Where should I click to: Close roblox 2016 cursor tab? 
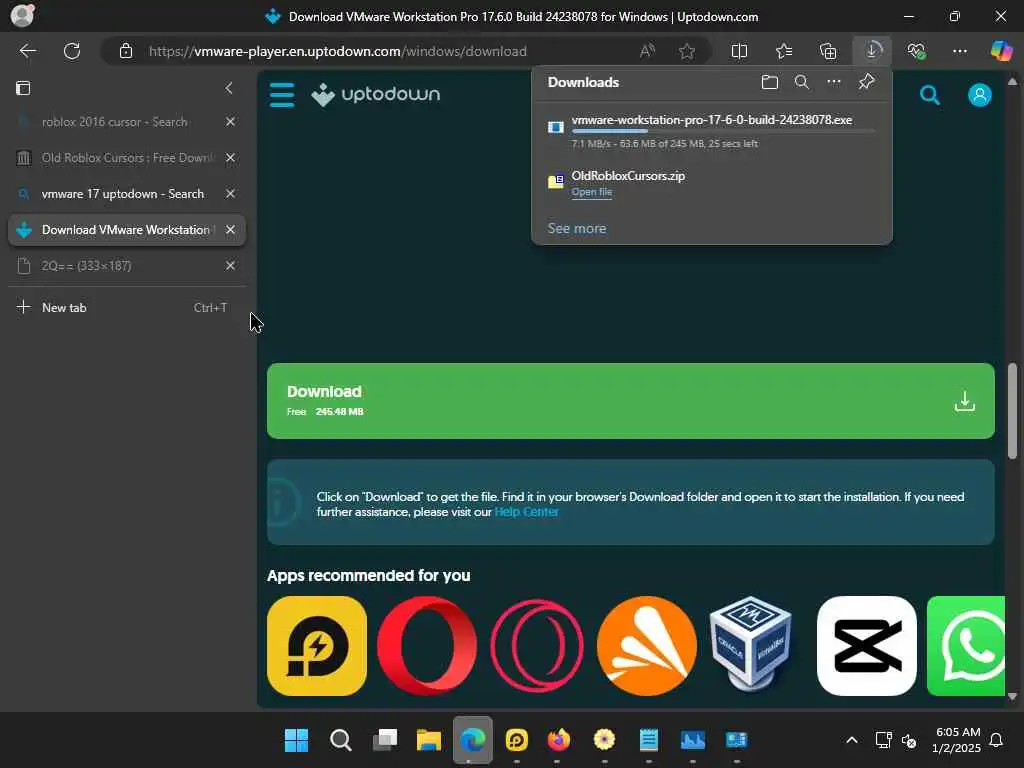pyautogui.click(x=230, y=122)
